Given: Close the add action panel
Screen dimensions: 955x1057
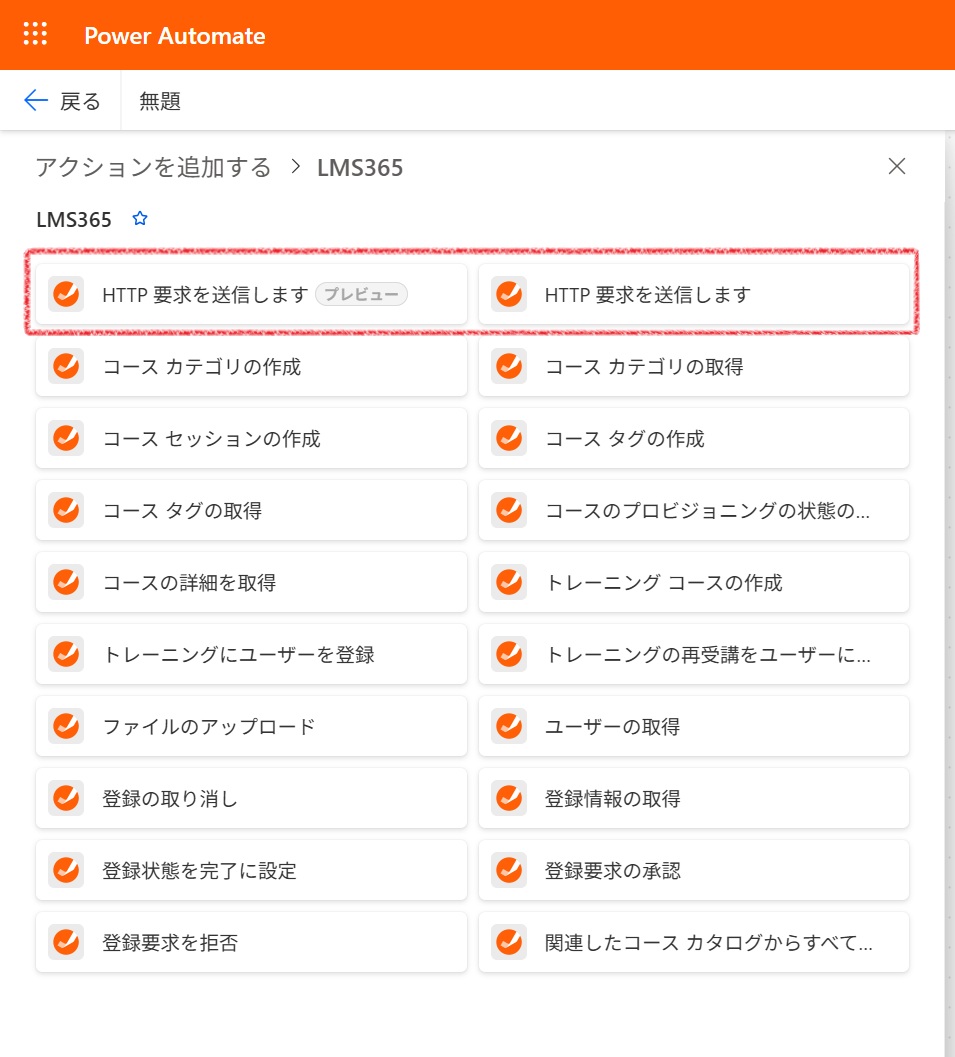Looking at the screenshot, I should coord(897,167).
